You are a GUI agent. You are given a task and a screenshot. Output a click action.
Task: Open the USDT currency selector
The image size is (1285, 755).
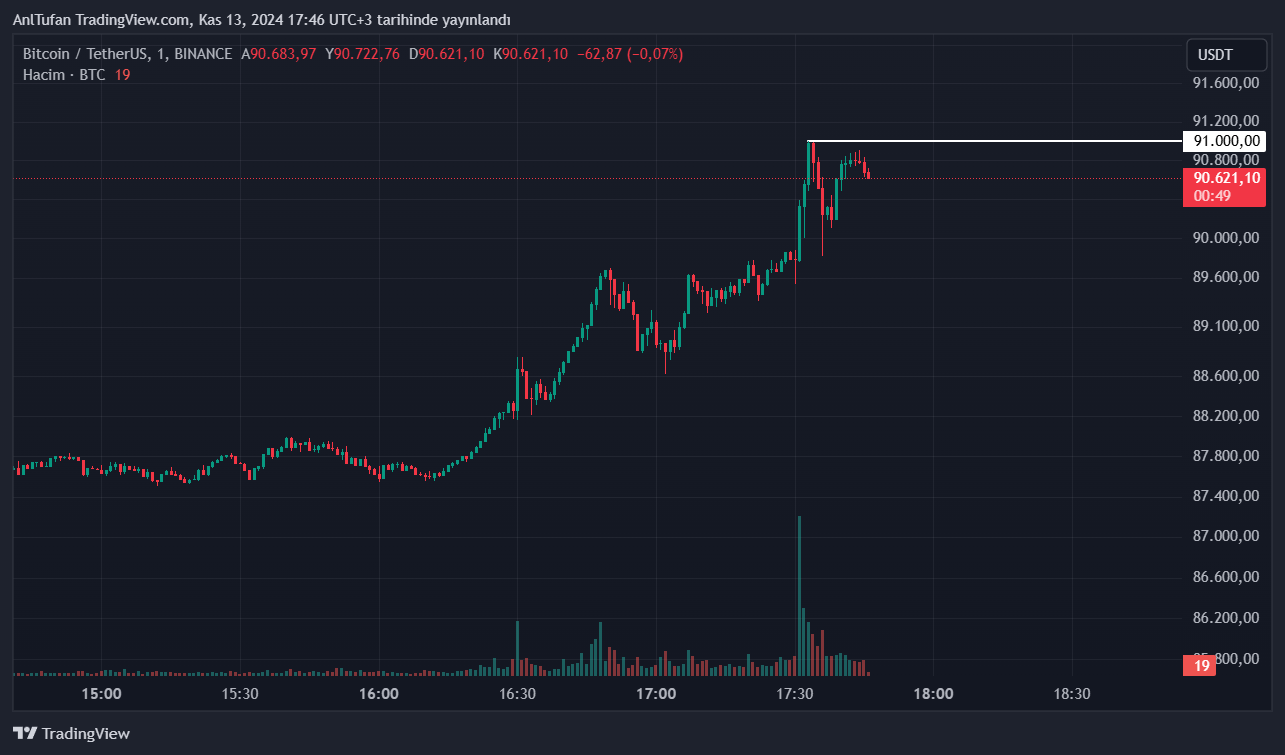tap(1215, 55)
